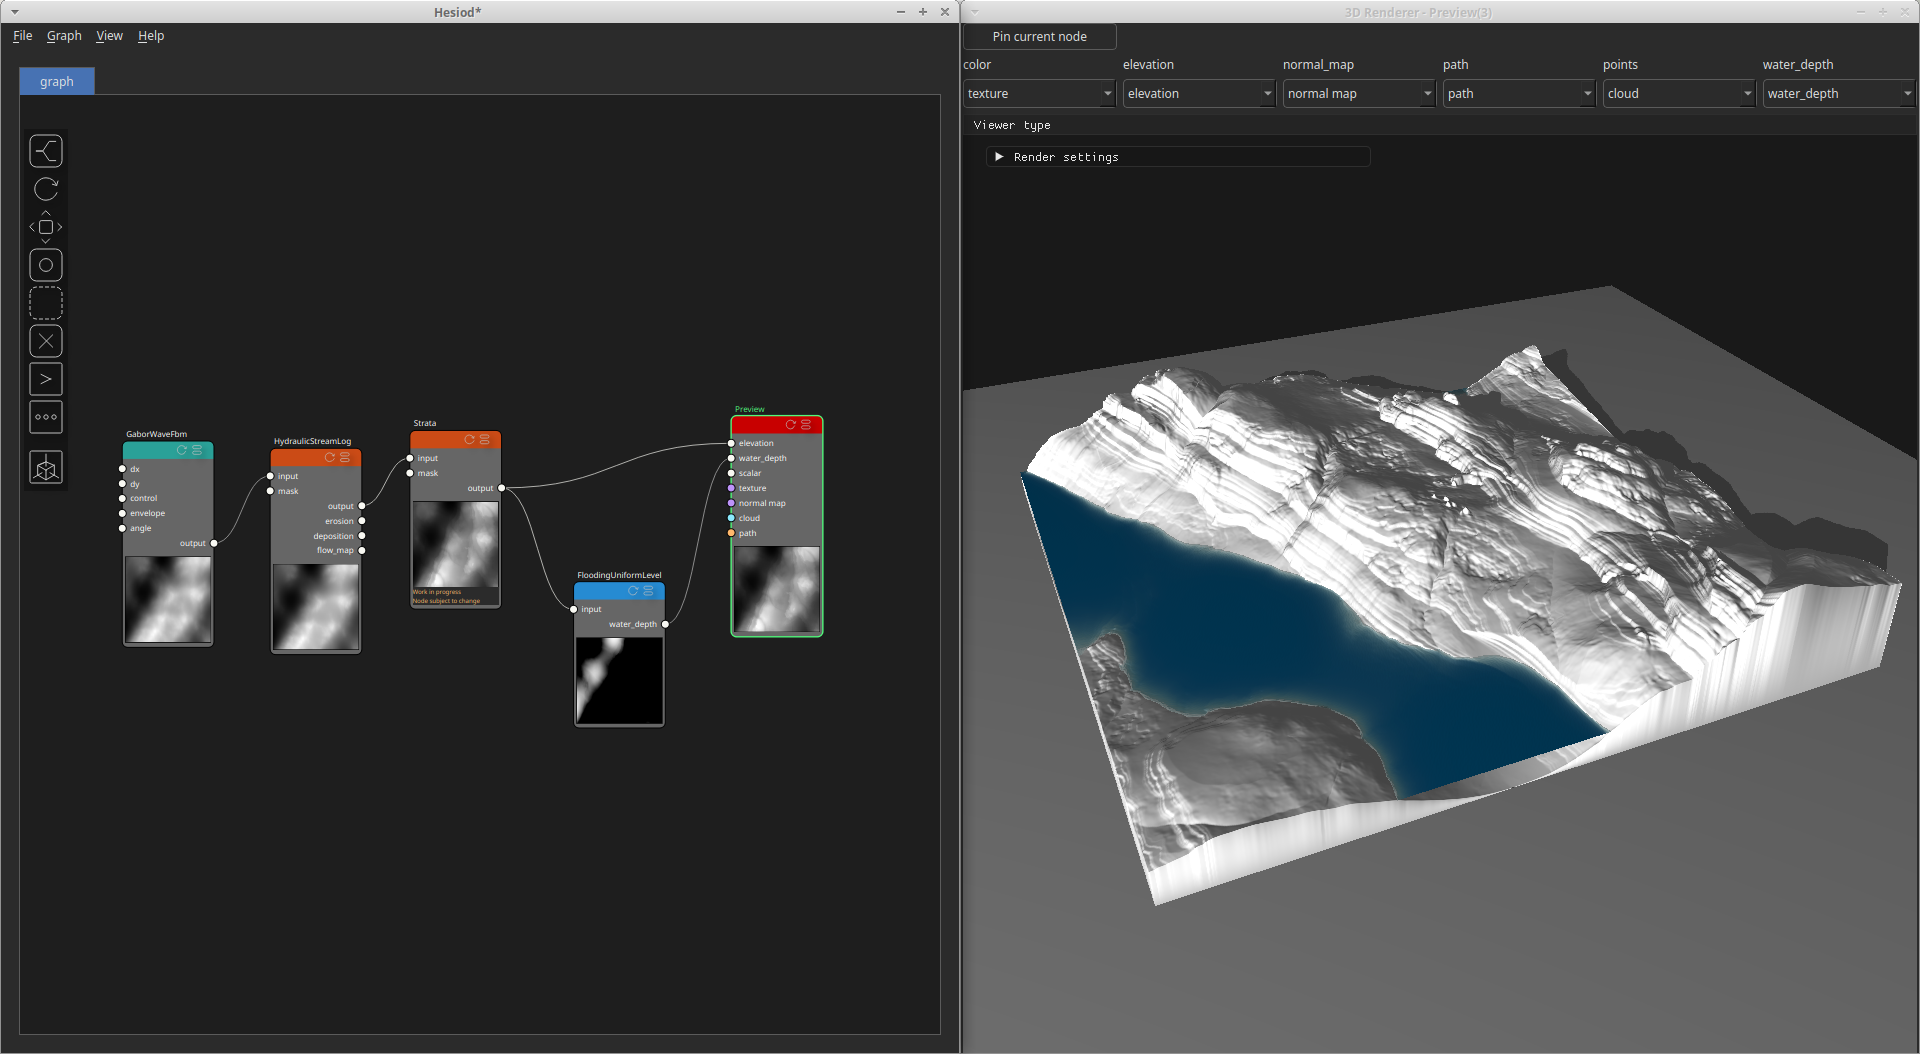Click the envelope port on GaborWaveFbm node
The image size is (1920, 1054).
tap(122, 513)
